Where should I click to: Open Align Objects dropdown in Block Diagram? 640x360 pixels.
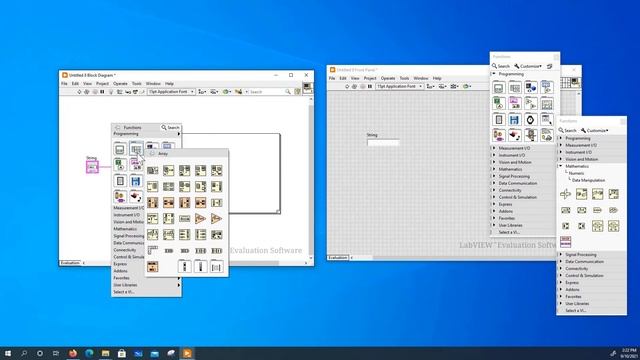point(202,92)
